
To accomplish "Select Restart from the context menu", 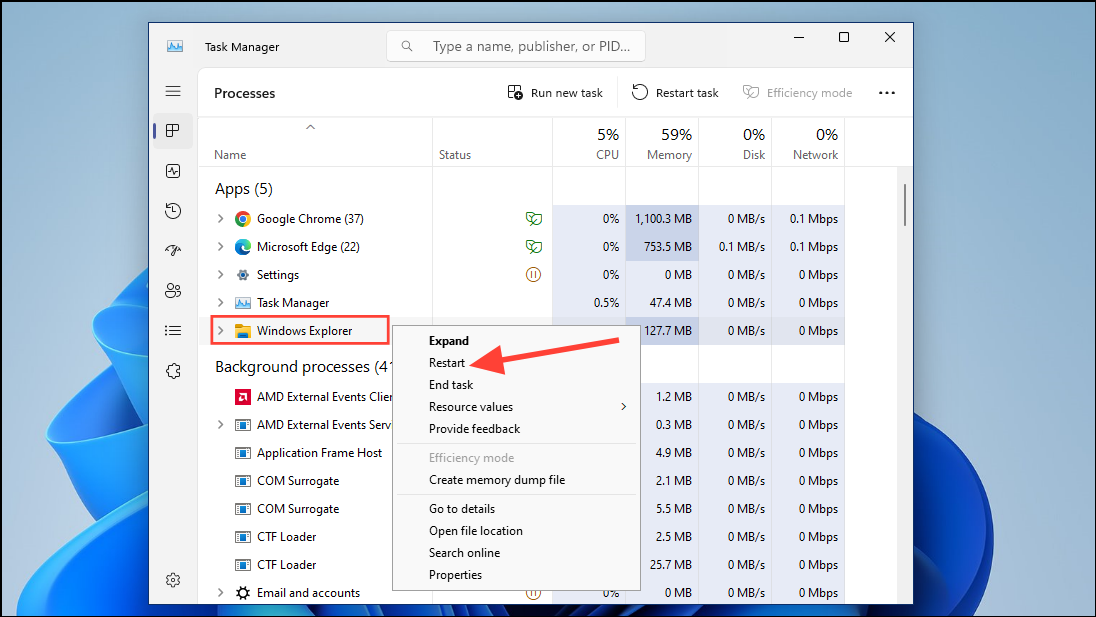I will (x=447, y=362).
